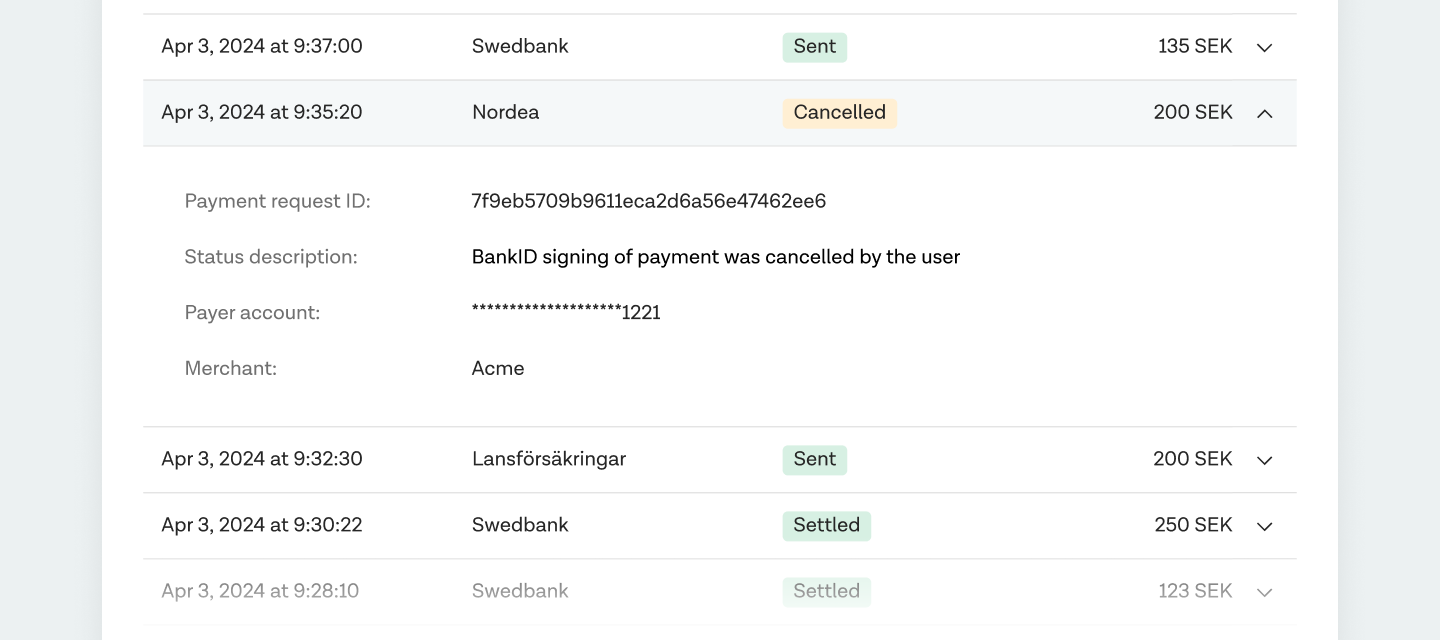Select the payment request ID value
This screenshot has width=1440, height=640.
648,202
